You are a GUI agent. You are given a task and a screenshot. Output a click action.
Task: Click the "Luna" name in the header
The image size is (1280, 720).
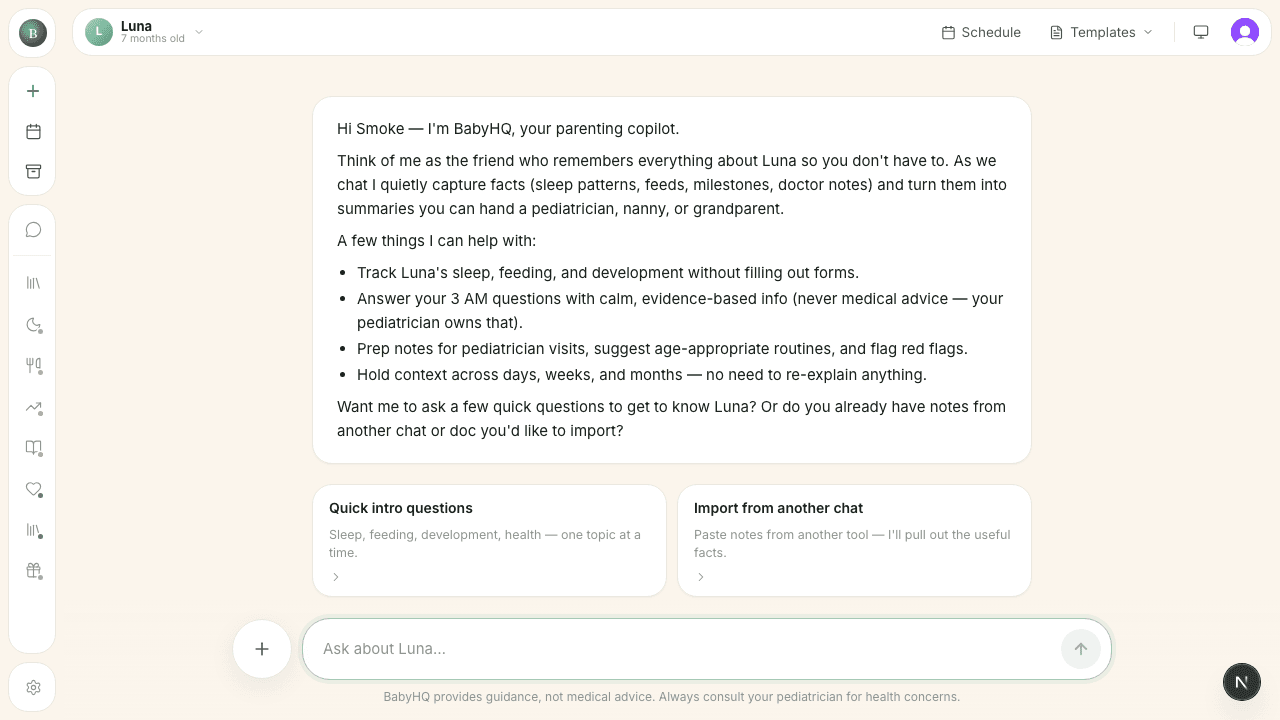[x=136, y=26]
